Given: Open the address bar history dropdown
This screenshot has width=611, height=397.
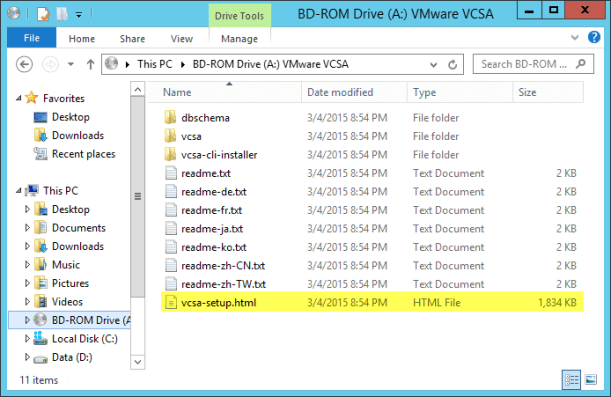Looking at the screenshot, I should 433,65.
